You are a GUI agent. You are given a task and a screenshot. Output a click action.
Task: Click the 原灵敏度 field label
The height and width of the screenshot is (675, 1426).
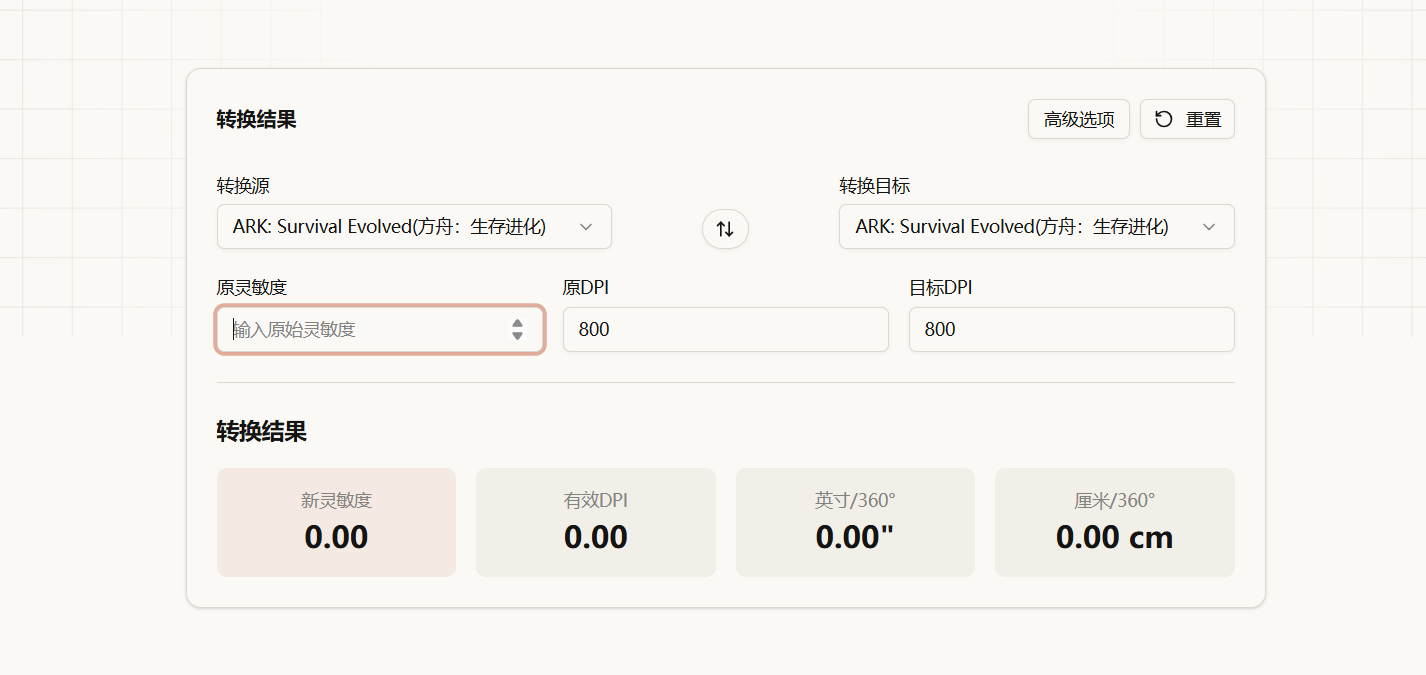tap(252, 288)
